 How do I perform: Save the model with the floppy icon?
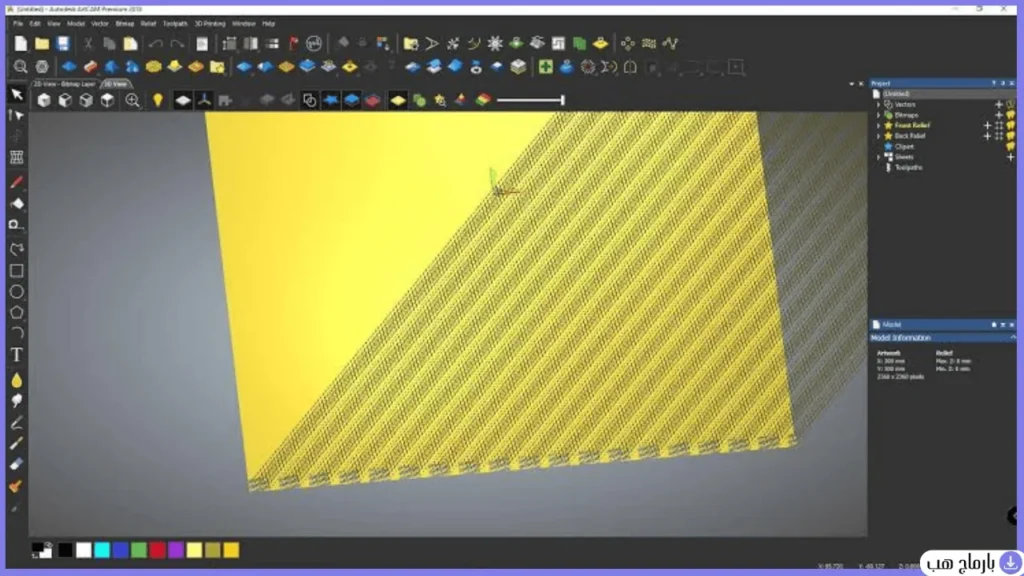tap(63, 44)
